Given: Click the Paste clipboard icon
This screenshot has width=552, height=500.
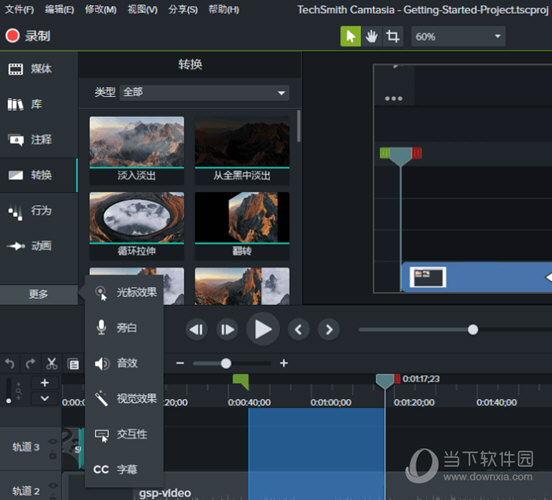Looking at the screenshot, I should (x=73, y=363).
